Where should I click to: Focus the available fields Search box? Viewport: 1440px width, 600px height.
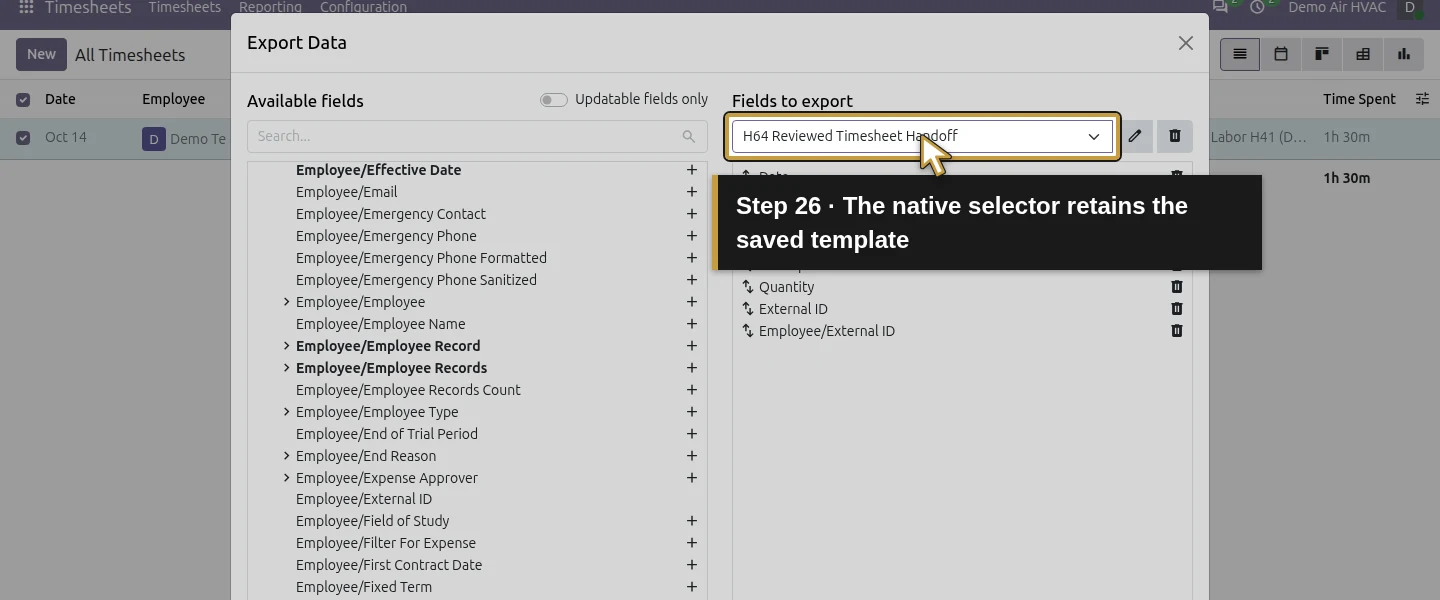[x=477, y=136]
